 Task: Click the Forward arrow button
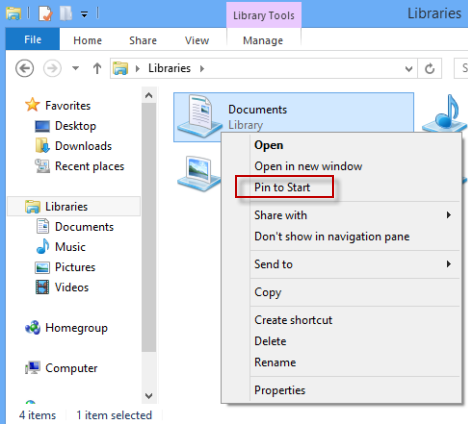(52, 68)
